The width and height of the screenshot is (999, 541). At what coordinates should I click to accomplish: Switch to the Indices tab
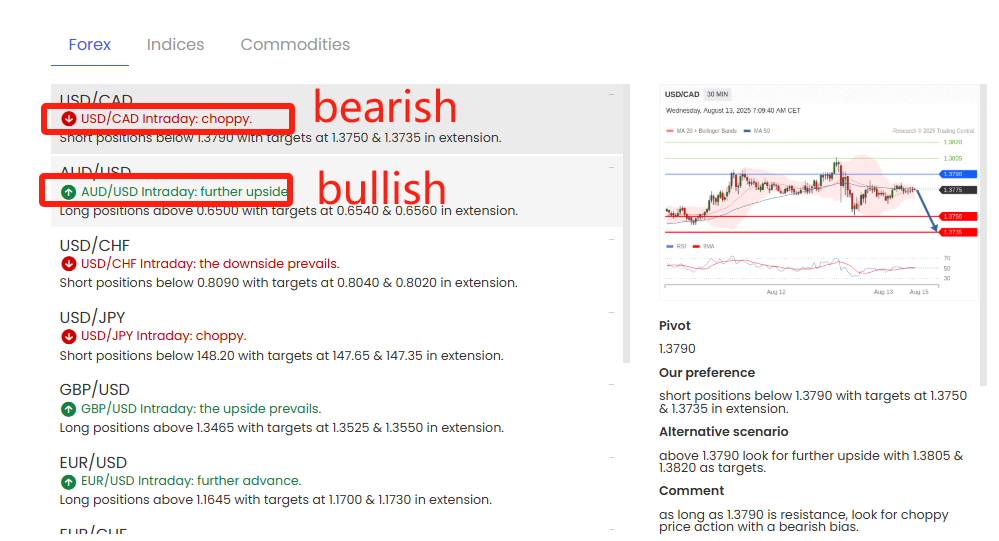[x=175, y=45]
